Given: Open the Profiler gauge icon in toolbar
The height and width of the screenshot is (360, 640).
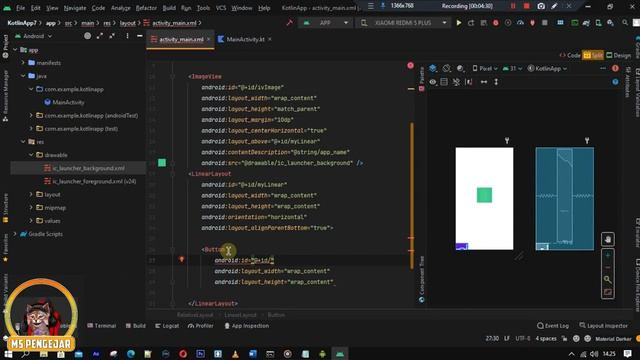Looking at the screenshot, I should coord(520,23).
